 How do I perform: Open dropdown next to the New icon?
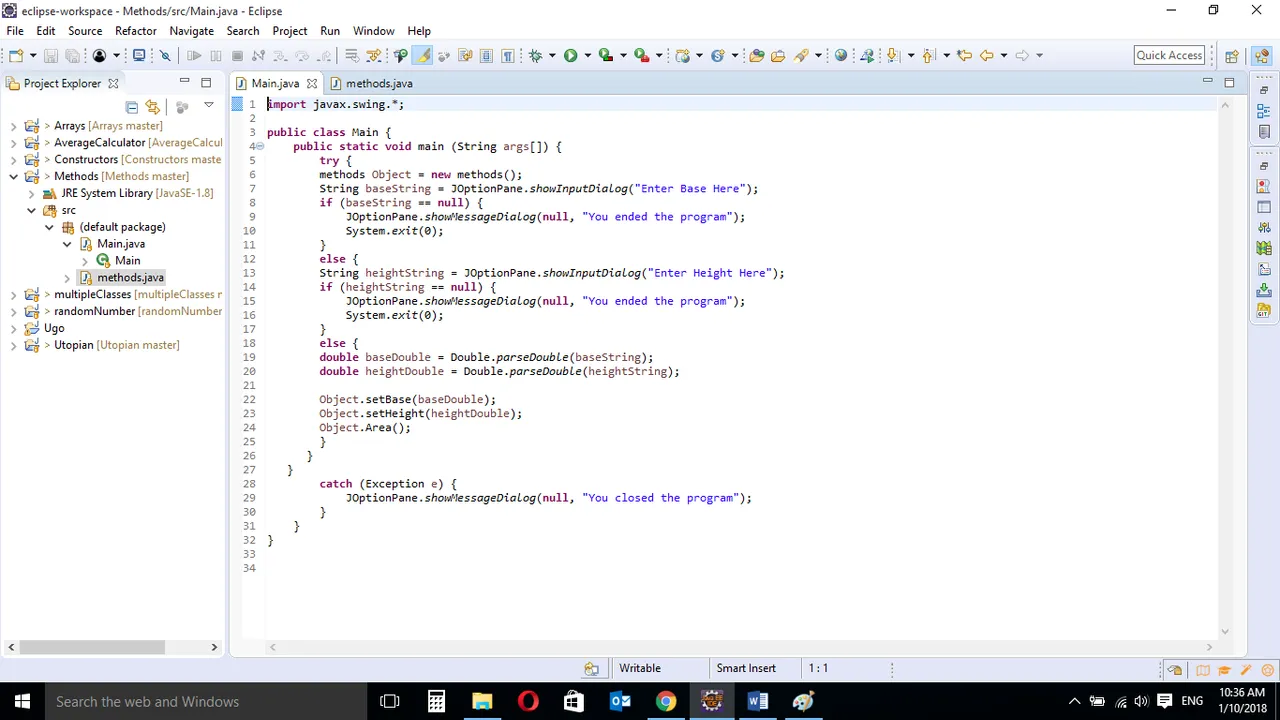coord(33,55)
